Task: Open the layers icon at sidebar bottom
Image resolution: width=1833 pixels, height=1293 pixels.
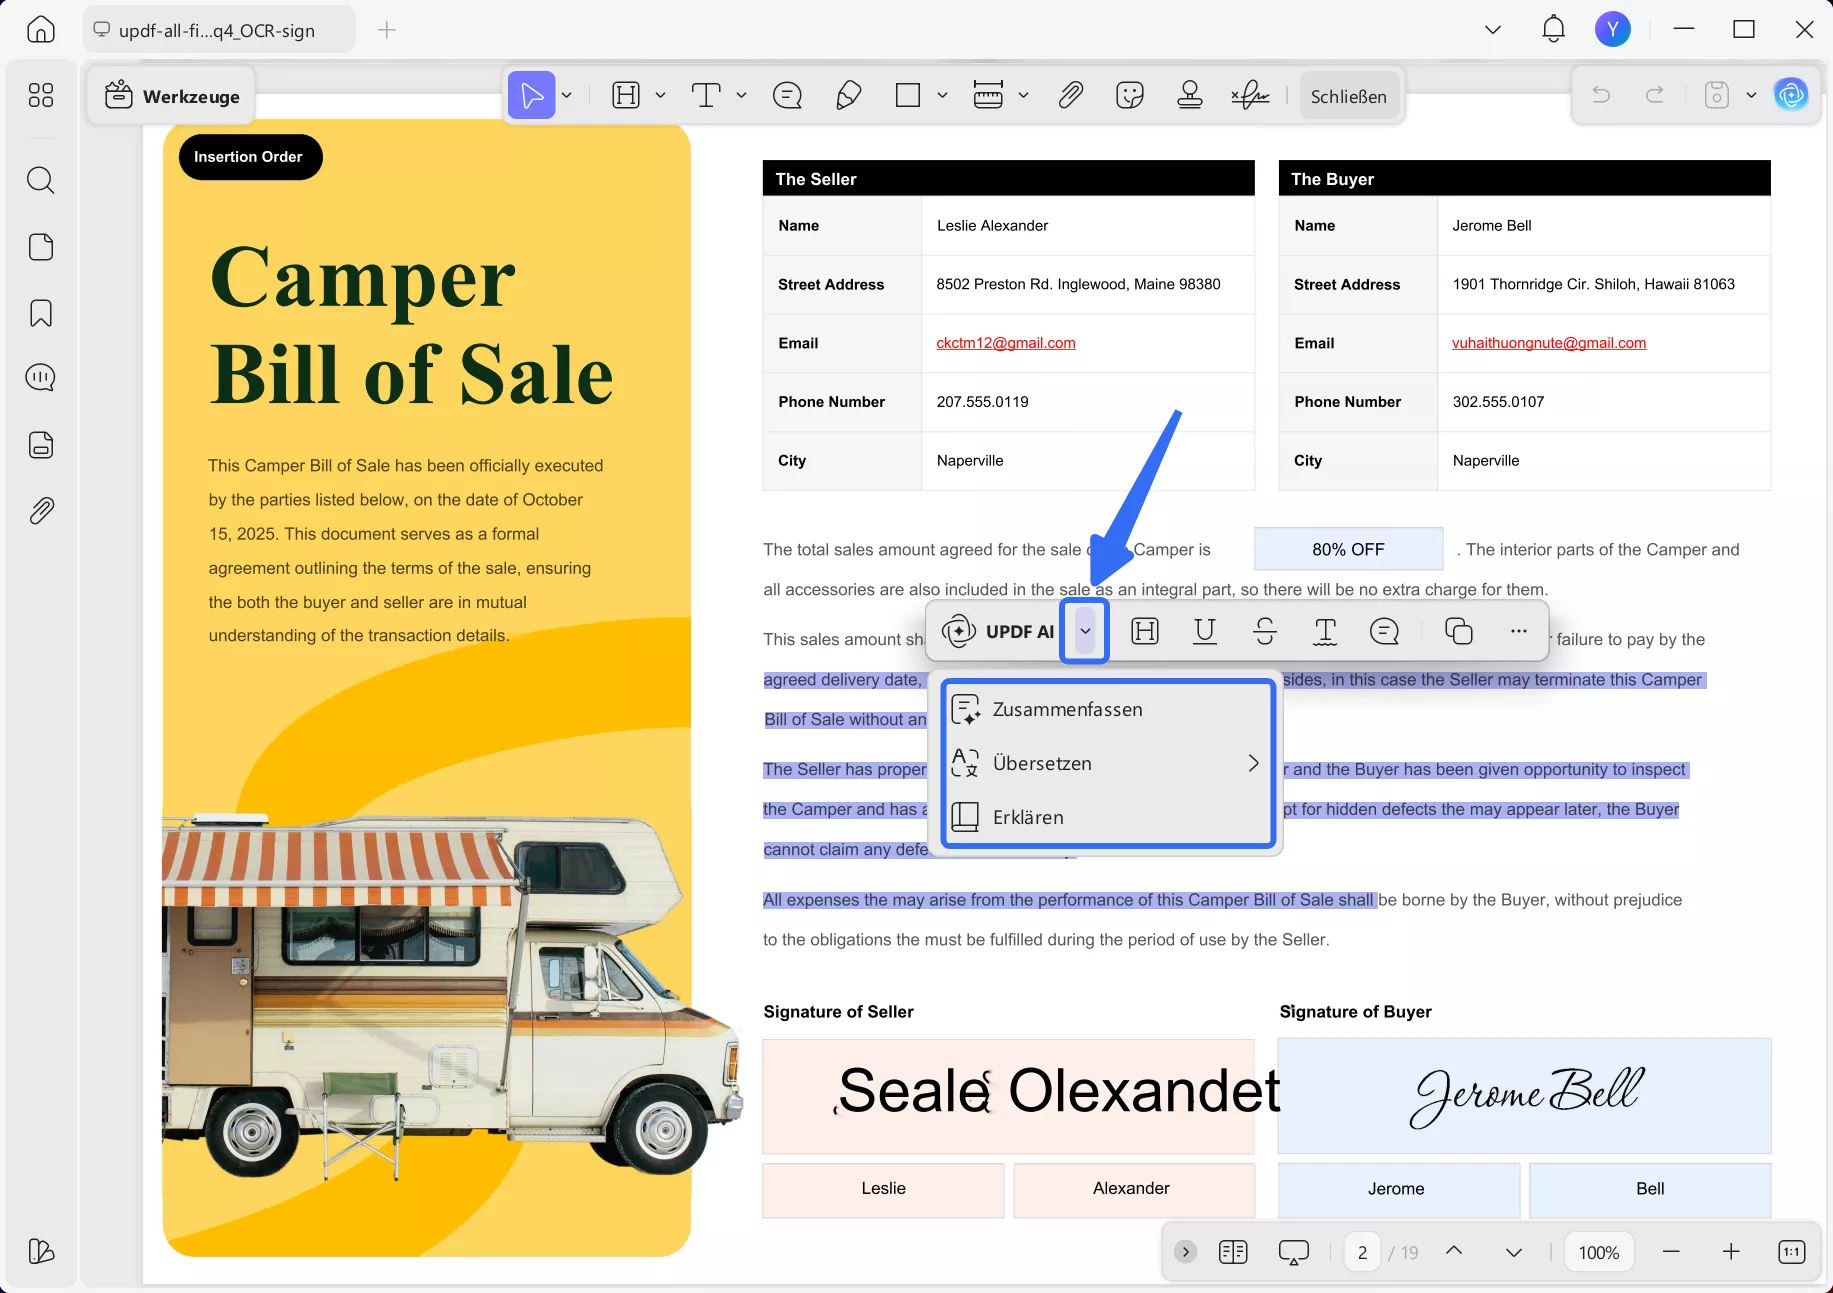Action: pyautogui.click(x=41, y=1251)
